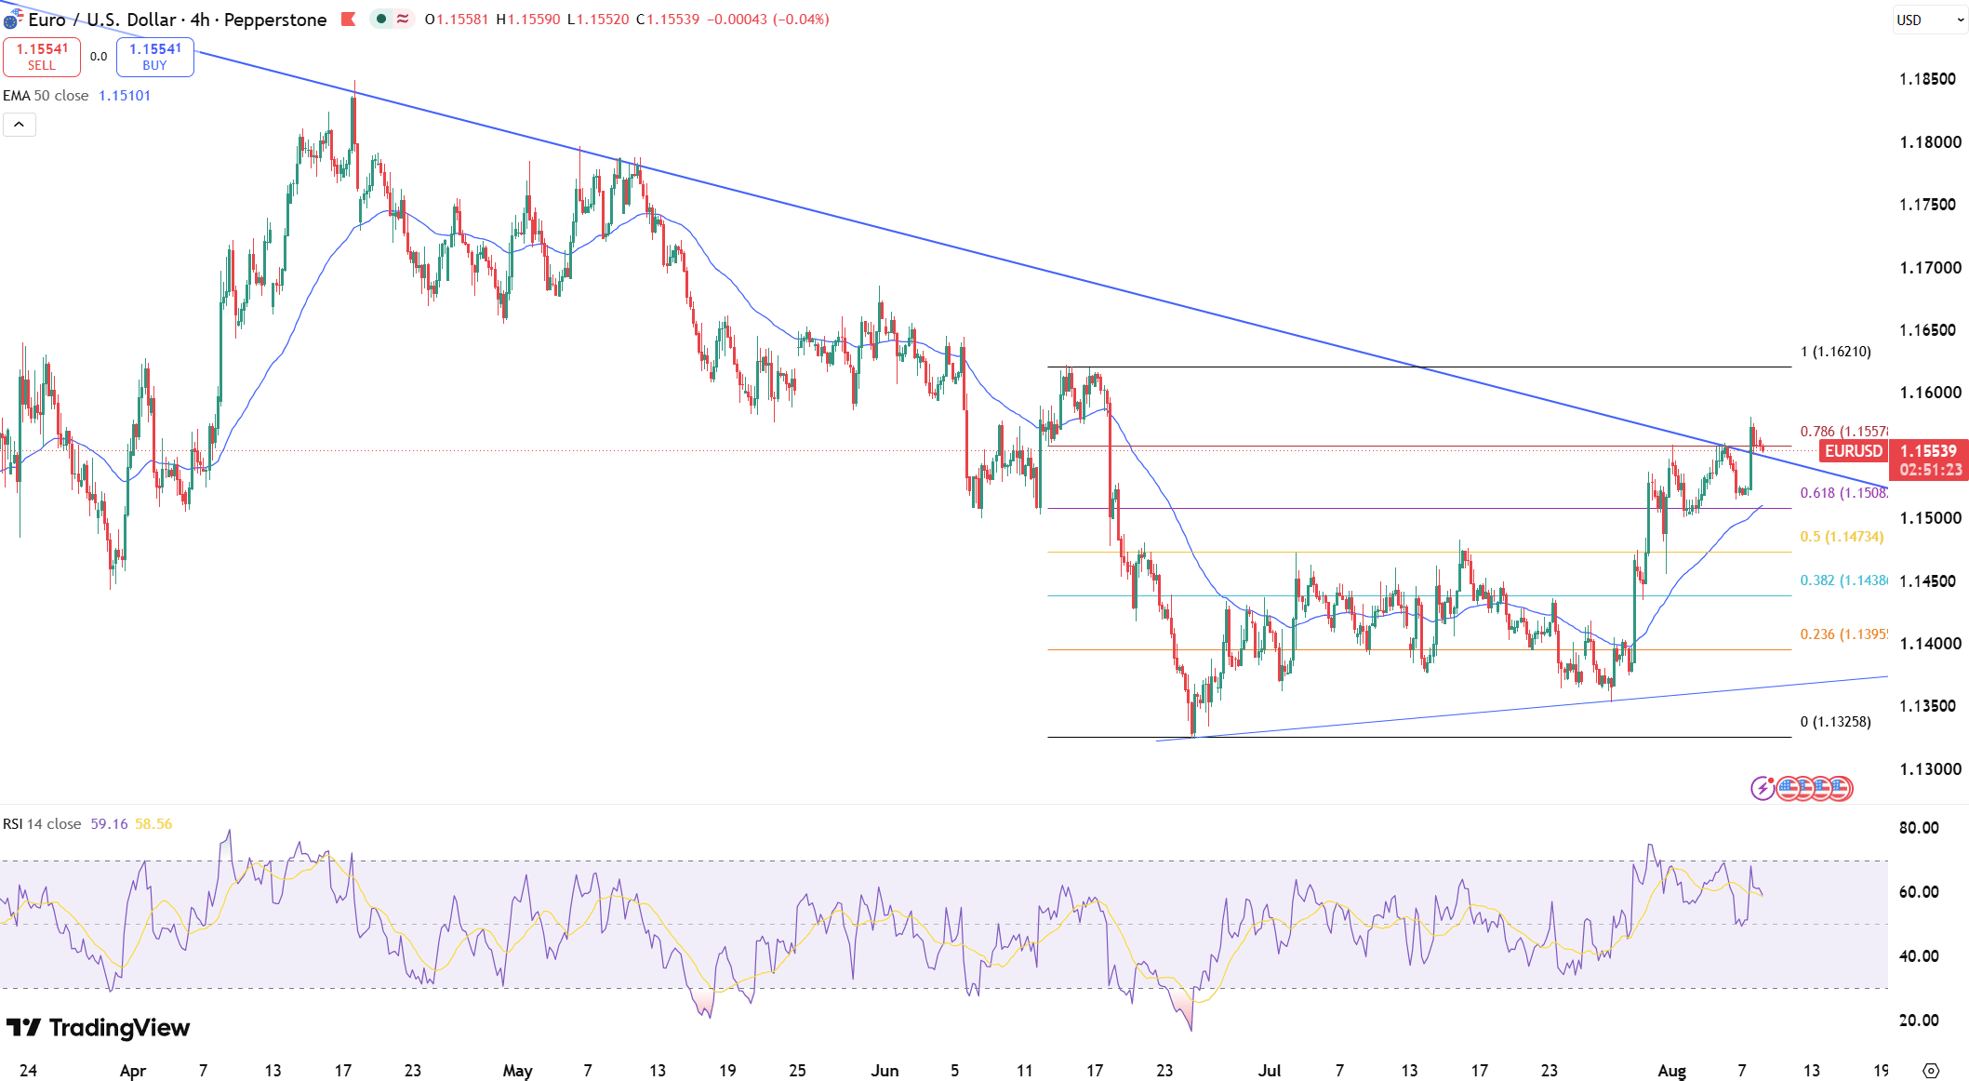The height and width of the screenshot is (1081, 1969).
Task: Click 1.16500 on the price axis
Action: [x=1927, y=330]
